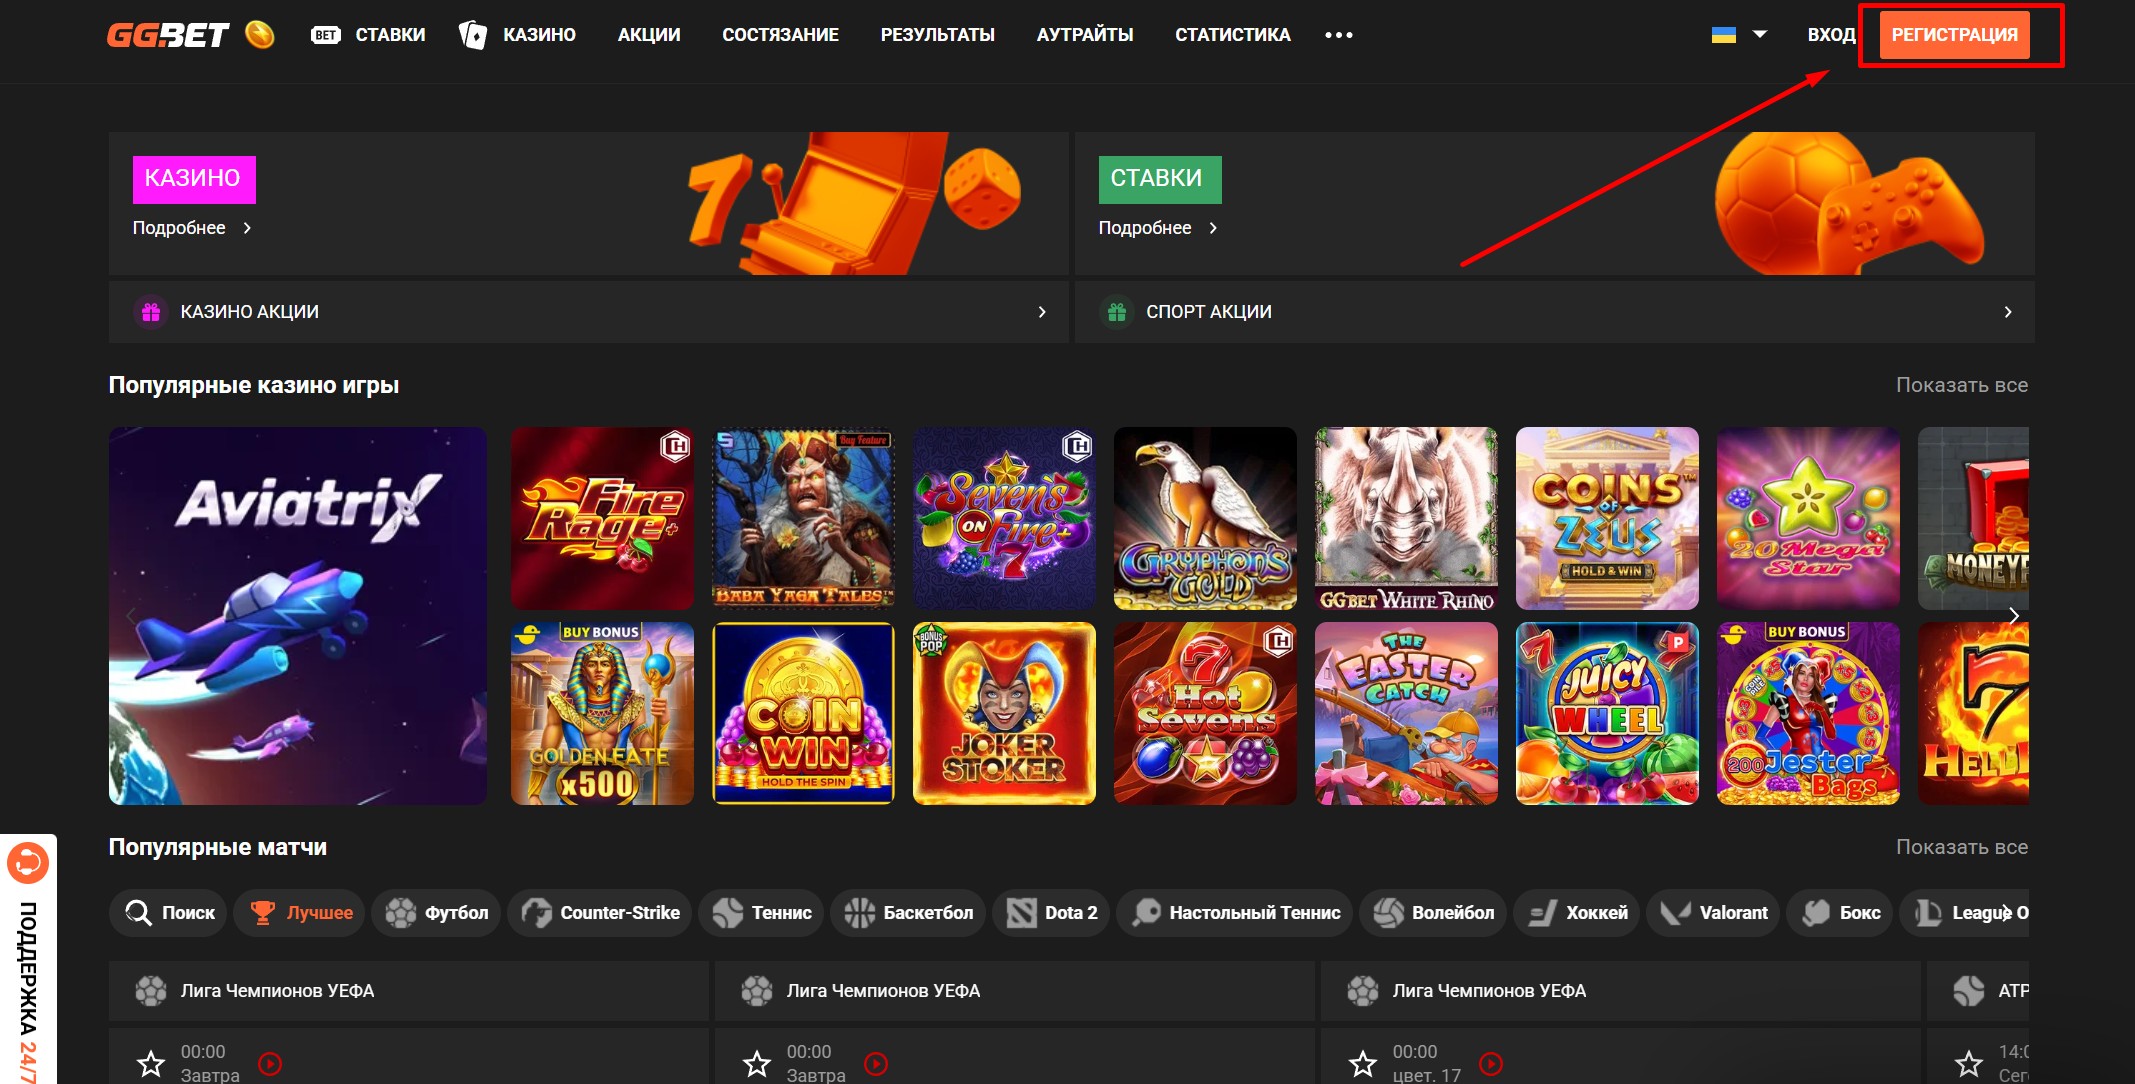2135x1084 pixels.
Task: Click the Поиск search chip
Action: pos(170,913)
